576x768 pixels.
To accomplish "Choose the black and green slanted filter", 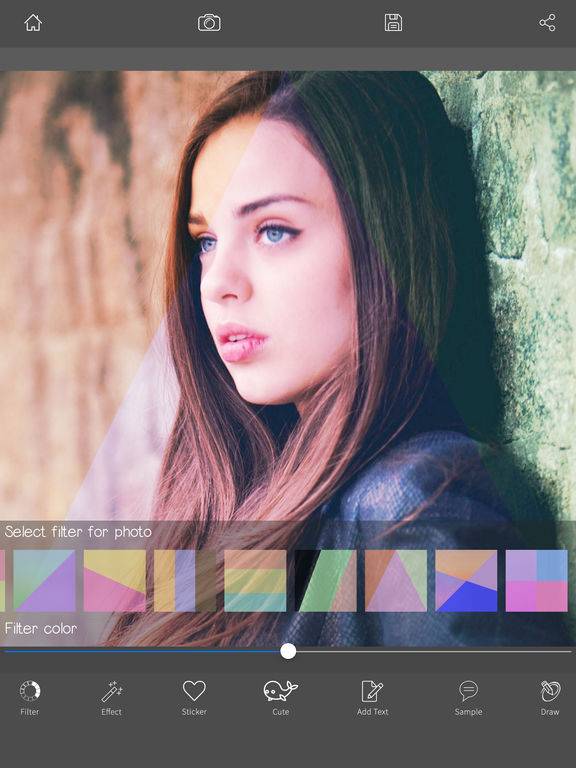I will tap(326, 580).
